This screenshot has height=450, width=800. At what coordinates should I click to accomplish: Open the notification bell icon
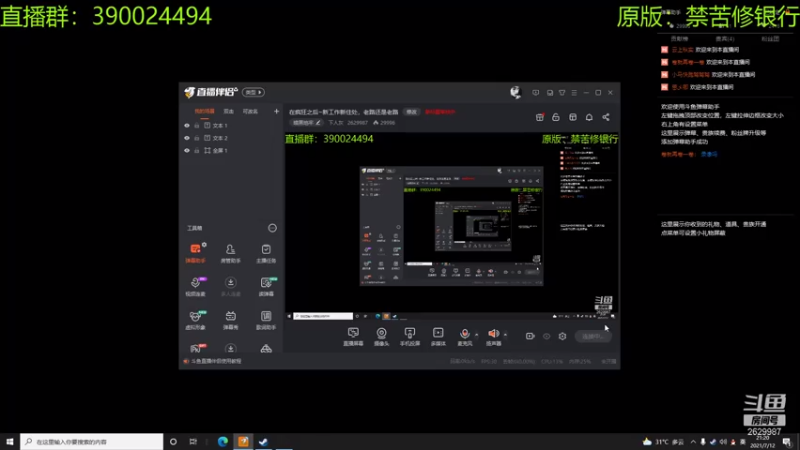[x=589, y=117]
